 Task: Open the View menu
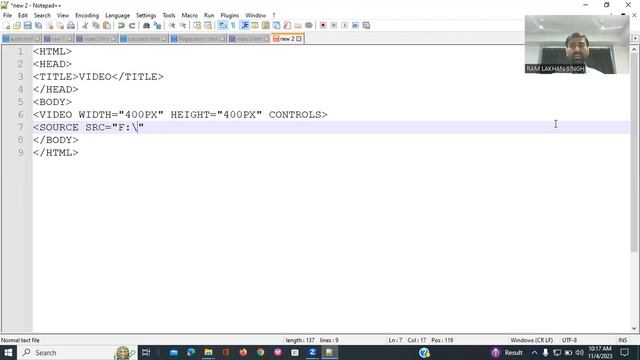tap(62, 15)
